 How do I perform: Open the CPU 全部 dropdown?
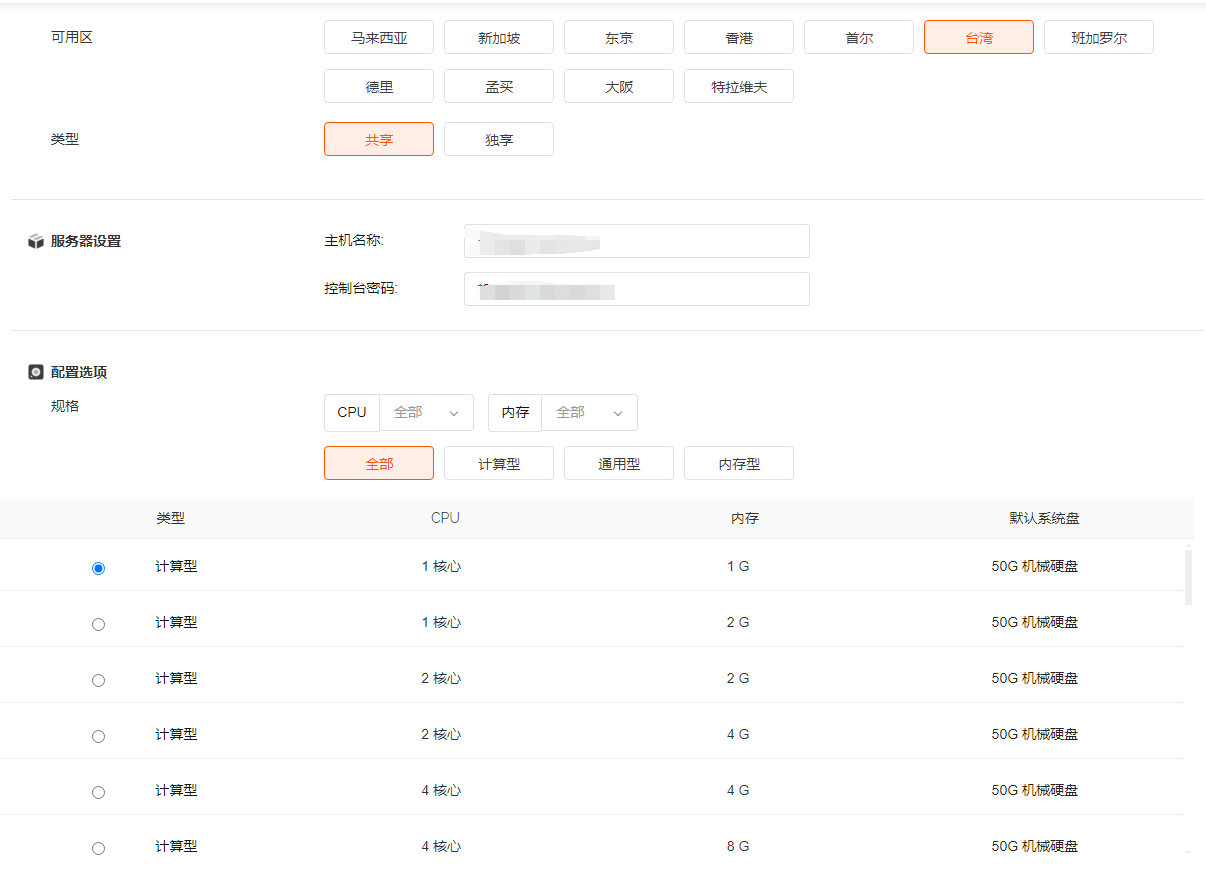coord(426,412)
